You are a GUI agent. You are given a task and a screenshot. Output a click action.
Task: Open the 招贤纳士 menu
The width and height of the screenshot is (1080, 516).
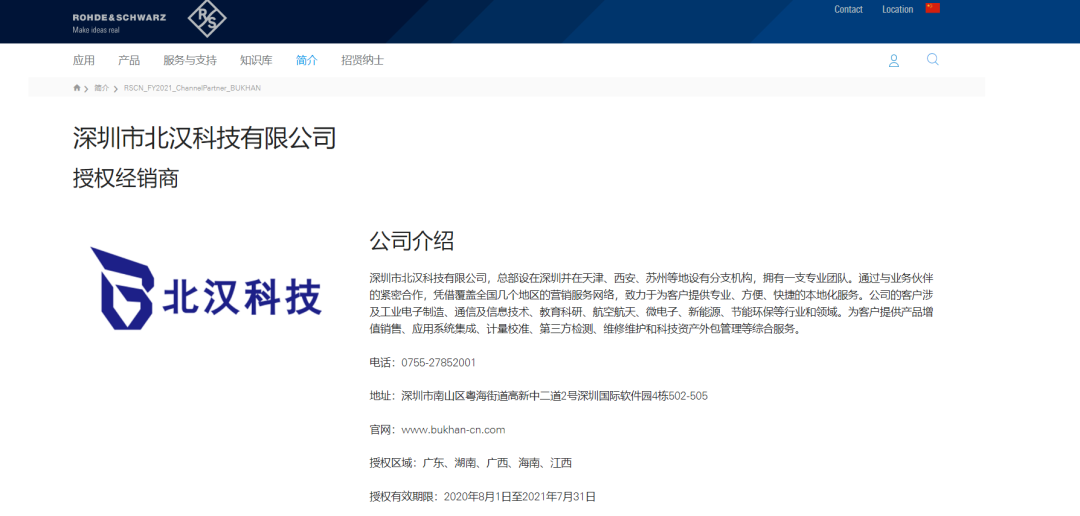point(362,61)
